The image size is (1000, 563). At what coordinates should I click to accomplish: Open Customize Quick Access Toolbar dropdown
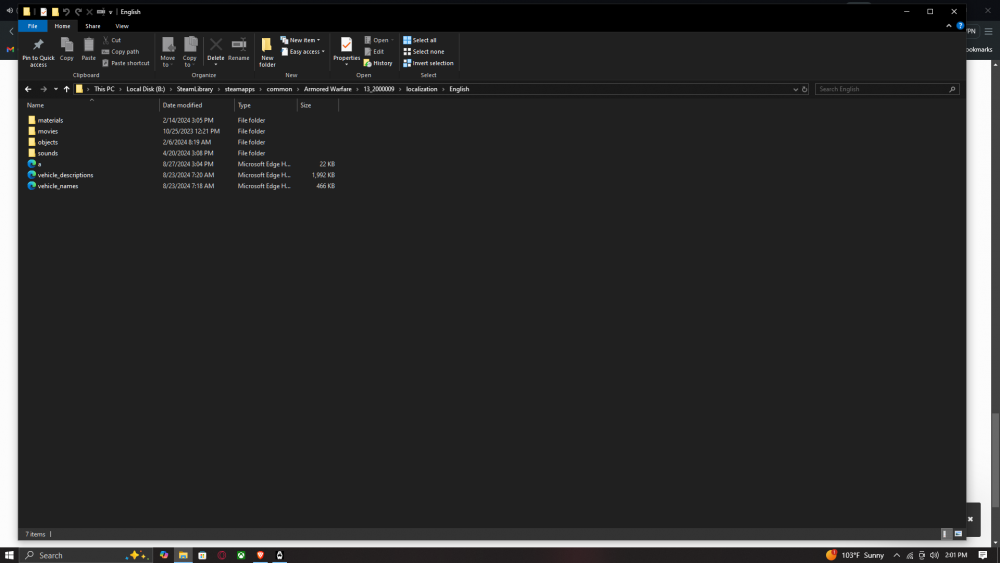(x=110, y=12)
